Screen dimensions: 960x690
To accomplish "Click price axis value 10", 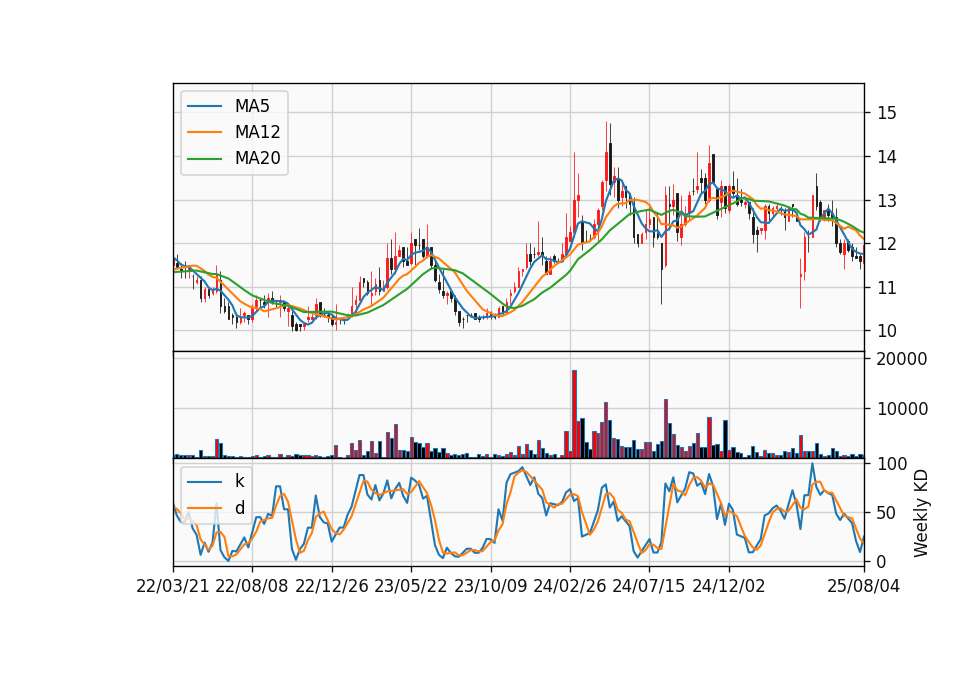I will tap(887, 331).
